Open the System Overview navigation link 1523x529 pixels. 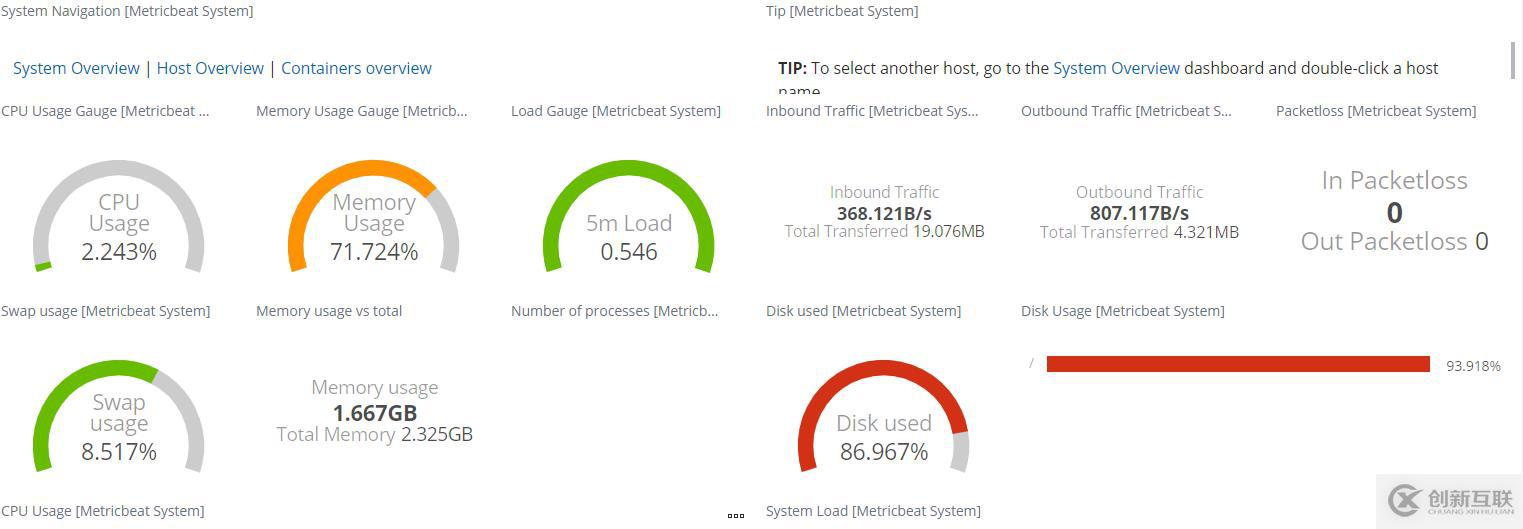(x=76, y=68)
